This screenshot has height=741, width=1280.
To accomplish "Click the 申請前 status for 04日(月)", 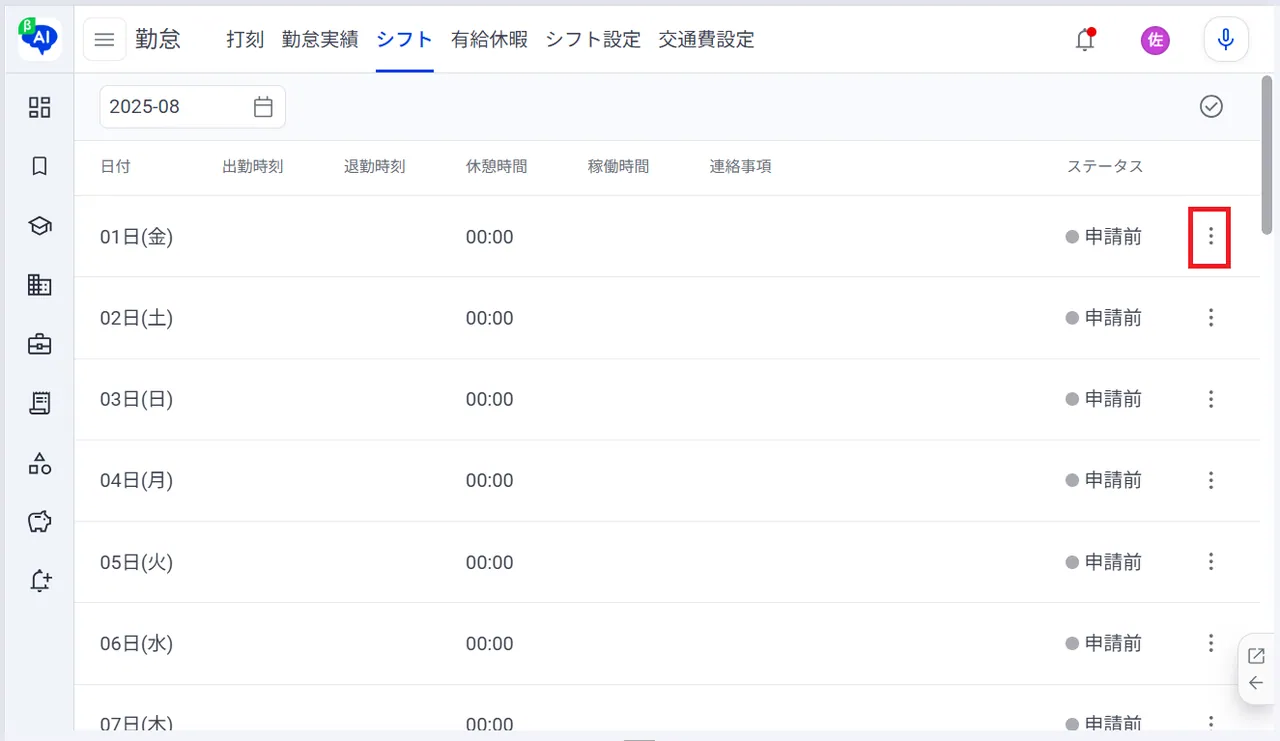I will pos(1104,480).
